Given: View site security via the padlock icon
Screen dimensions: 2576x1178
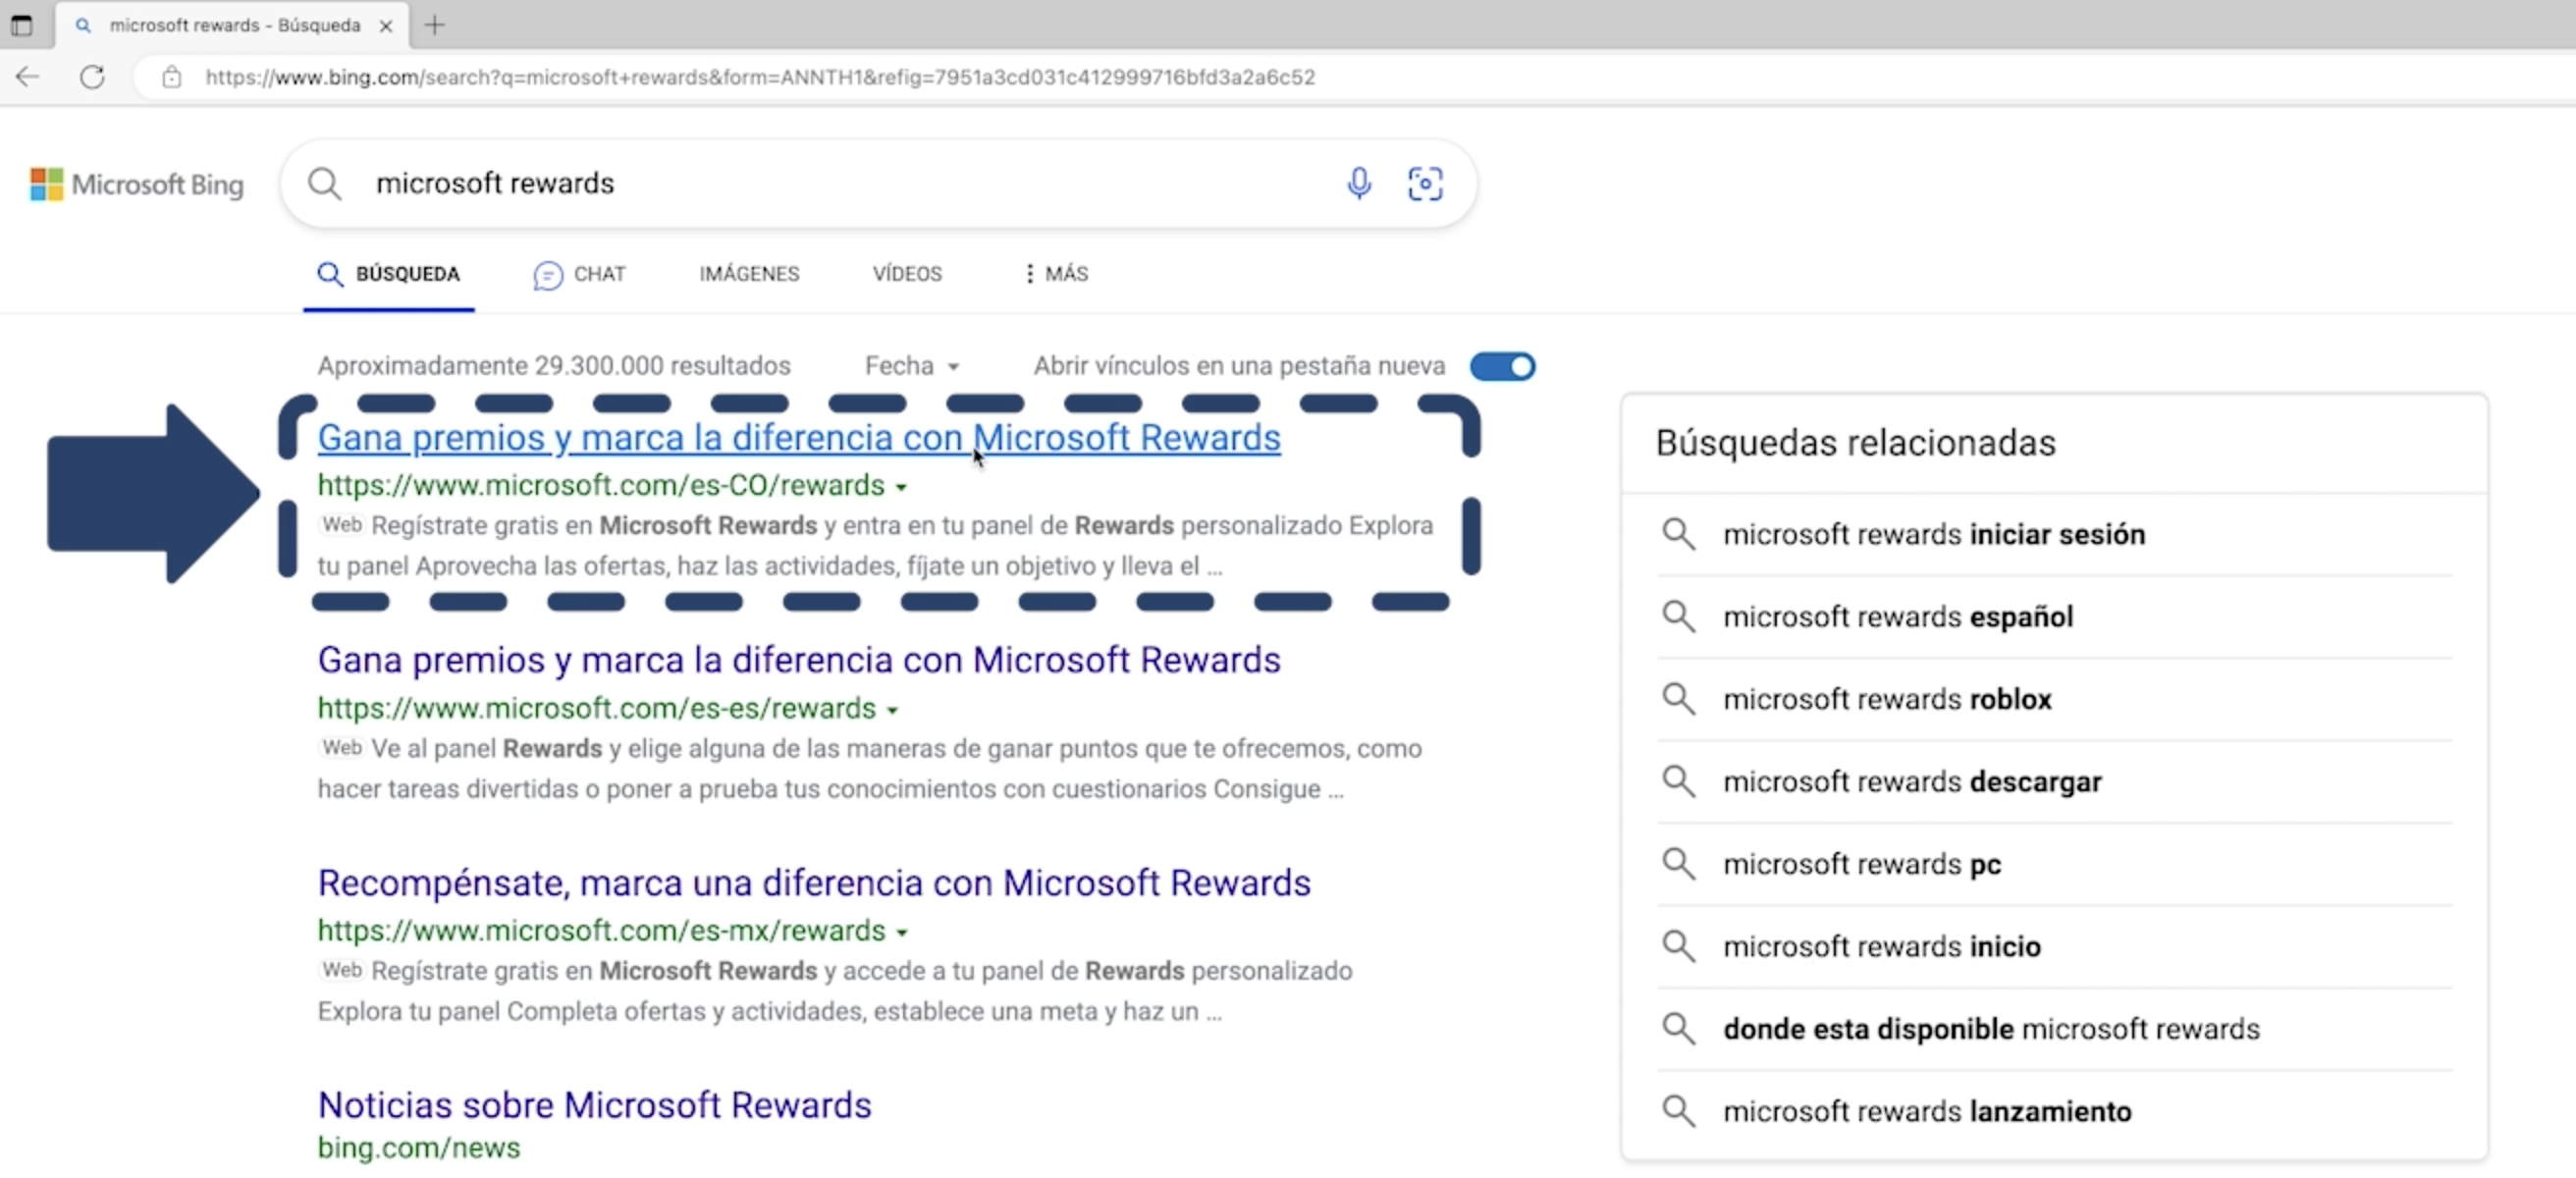Looking at the screenshot, I should (171, 78).
